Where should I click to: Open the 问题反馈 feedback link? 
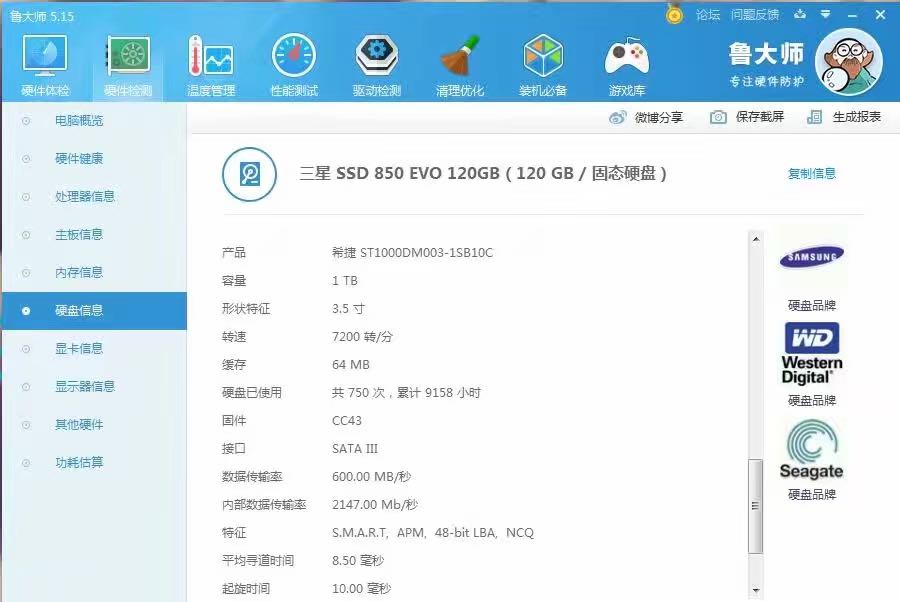point(755,15)
